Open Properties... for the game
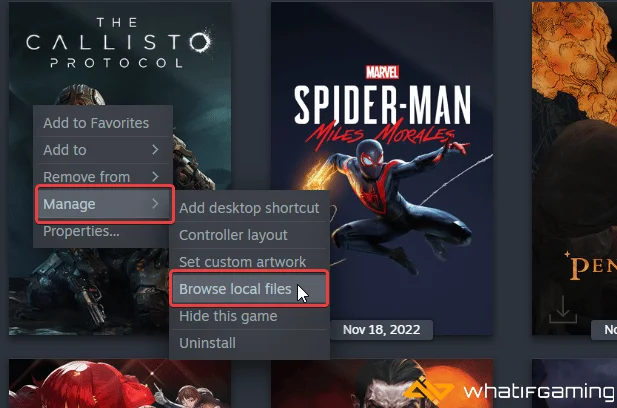This screenshot has height=408, width=617. (x=81, y=231)
